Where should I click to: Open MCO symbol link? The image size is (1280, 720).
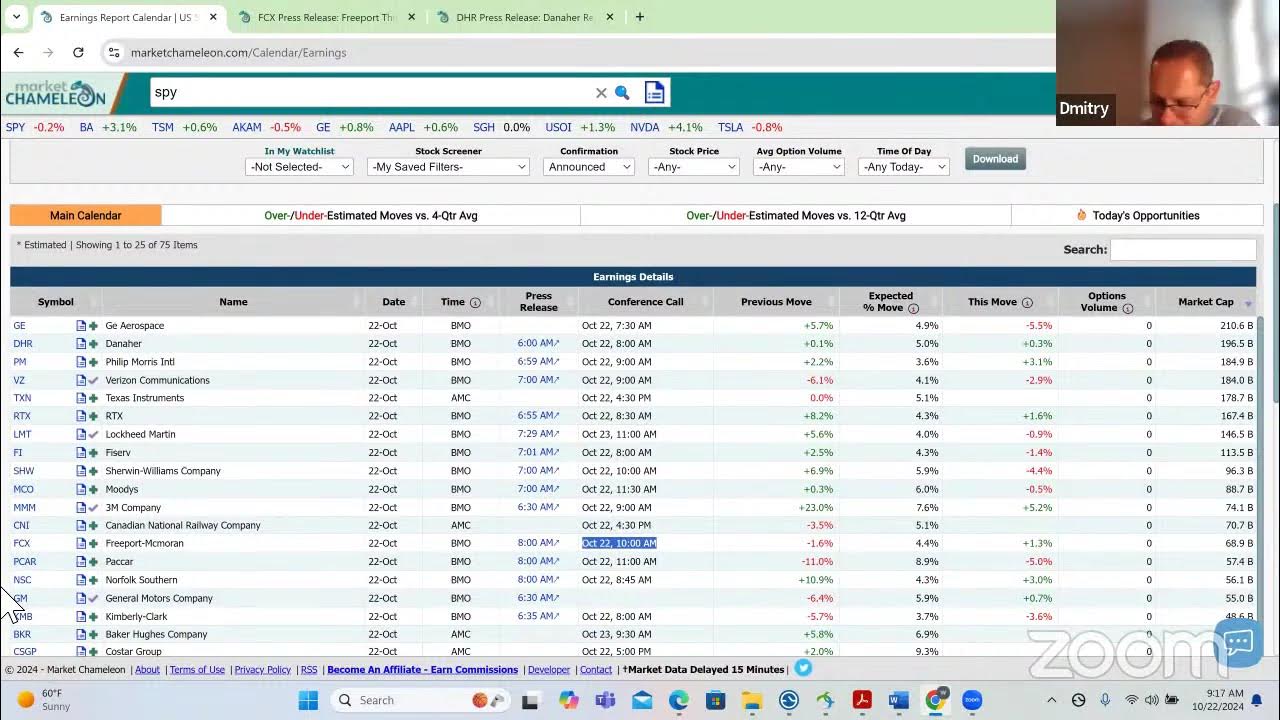[x=24, y=490]
